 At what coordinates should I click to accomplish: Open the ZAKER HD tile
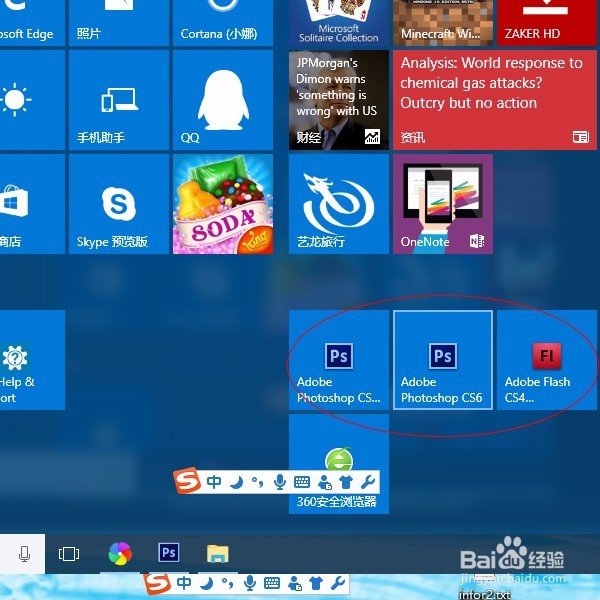pos(547,22)
